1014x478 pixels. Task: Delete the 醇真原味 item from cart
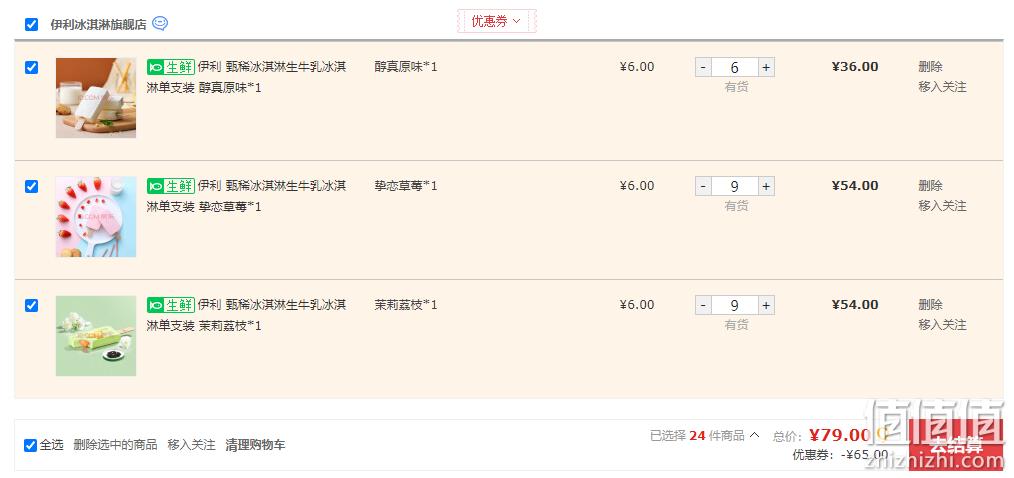[x=930, y=67]
